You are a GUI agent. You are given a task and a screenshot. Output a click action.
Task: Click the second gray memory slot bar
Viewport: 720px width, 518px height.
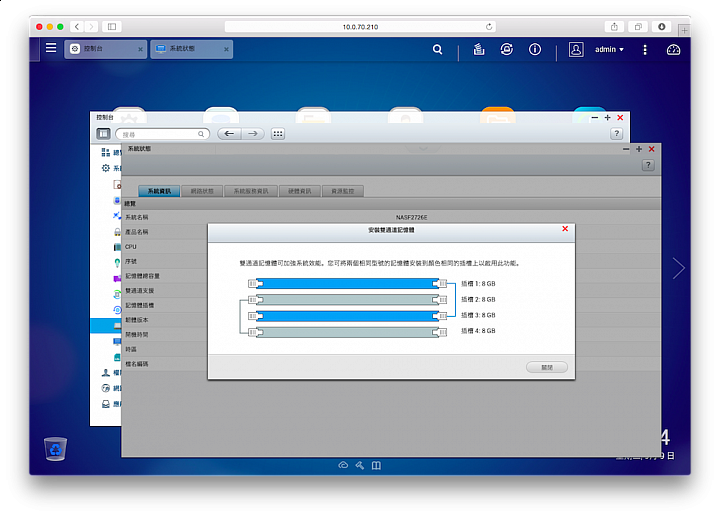point(348,300)
